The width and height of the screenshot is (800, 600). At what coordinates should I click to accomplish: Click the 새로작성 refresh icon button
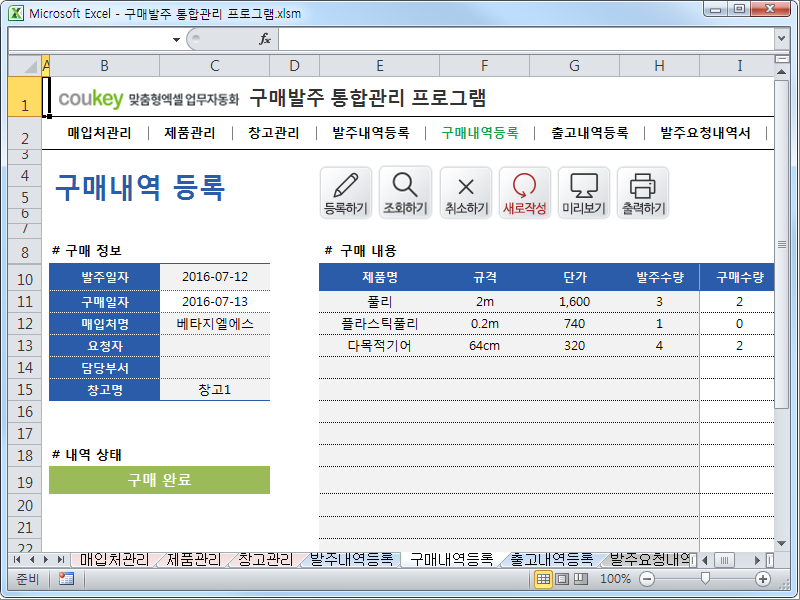pyautogui.click(x=524, y=193)
